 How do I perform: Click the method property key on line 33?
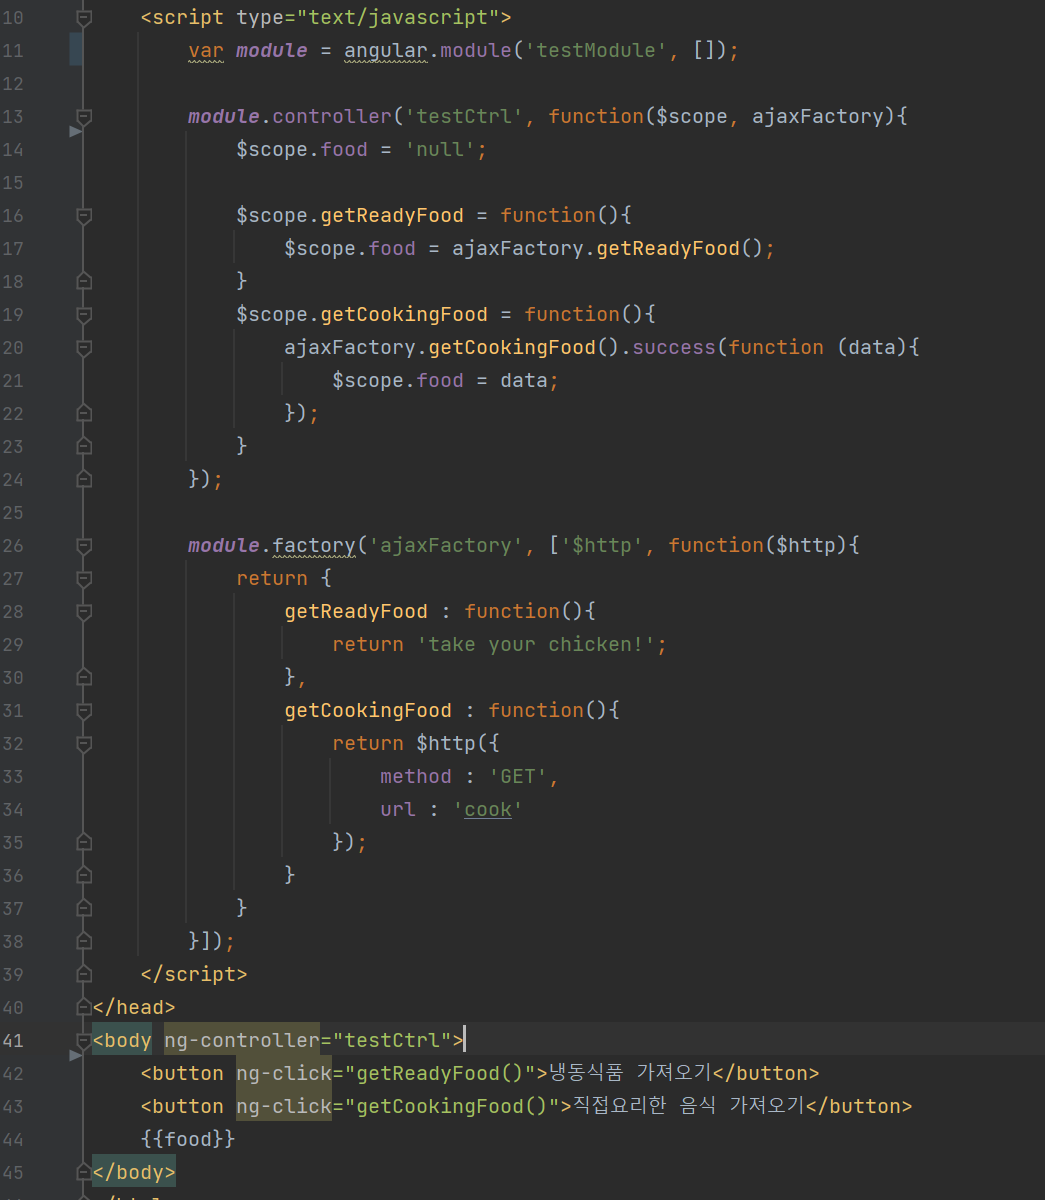coord(416,776)
